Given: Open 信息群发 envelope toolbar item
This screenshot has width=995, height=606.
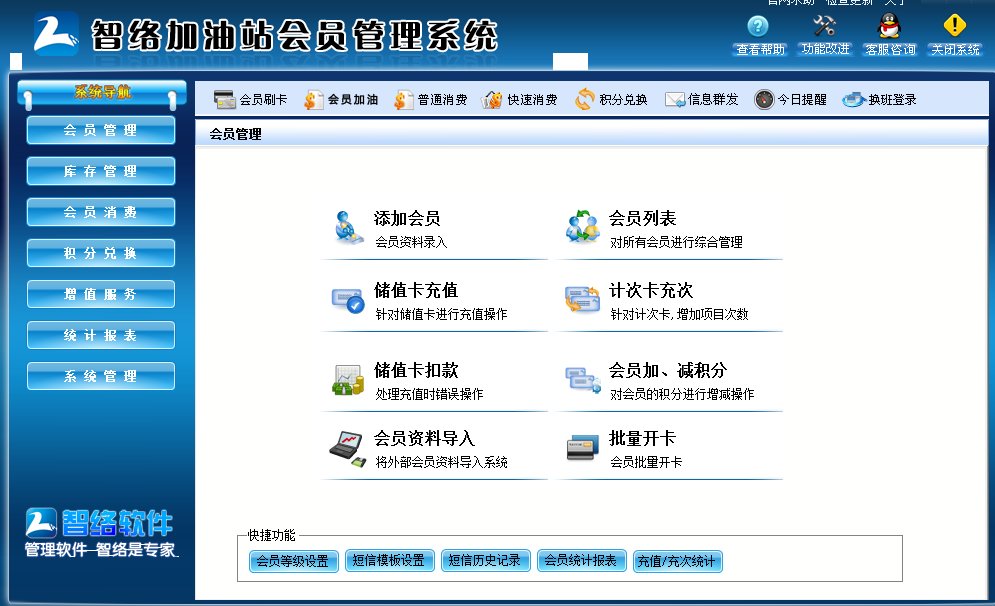Looking at the screenshot, I should coord(701,100).
